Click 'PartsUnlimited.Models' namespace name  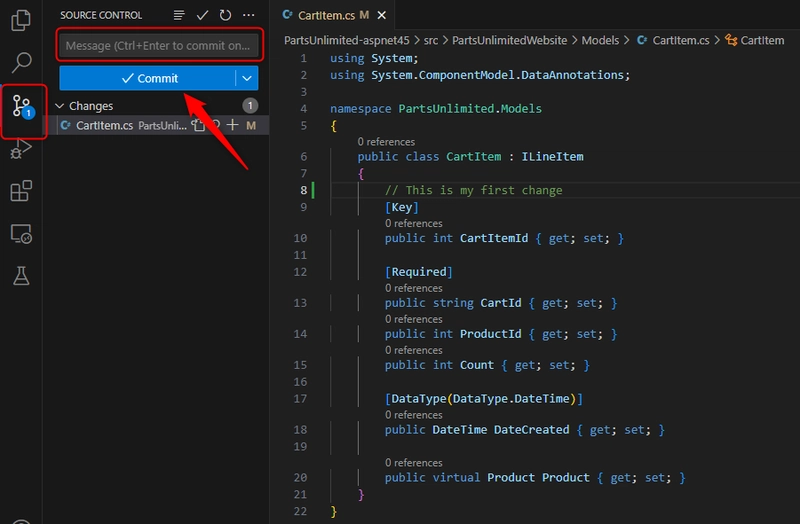[x=470, y=109]
